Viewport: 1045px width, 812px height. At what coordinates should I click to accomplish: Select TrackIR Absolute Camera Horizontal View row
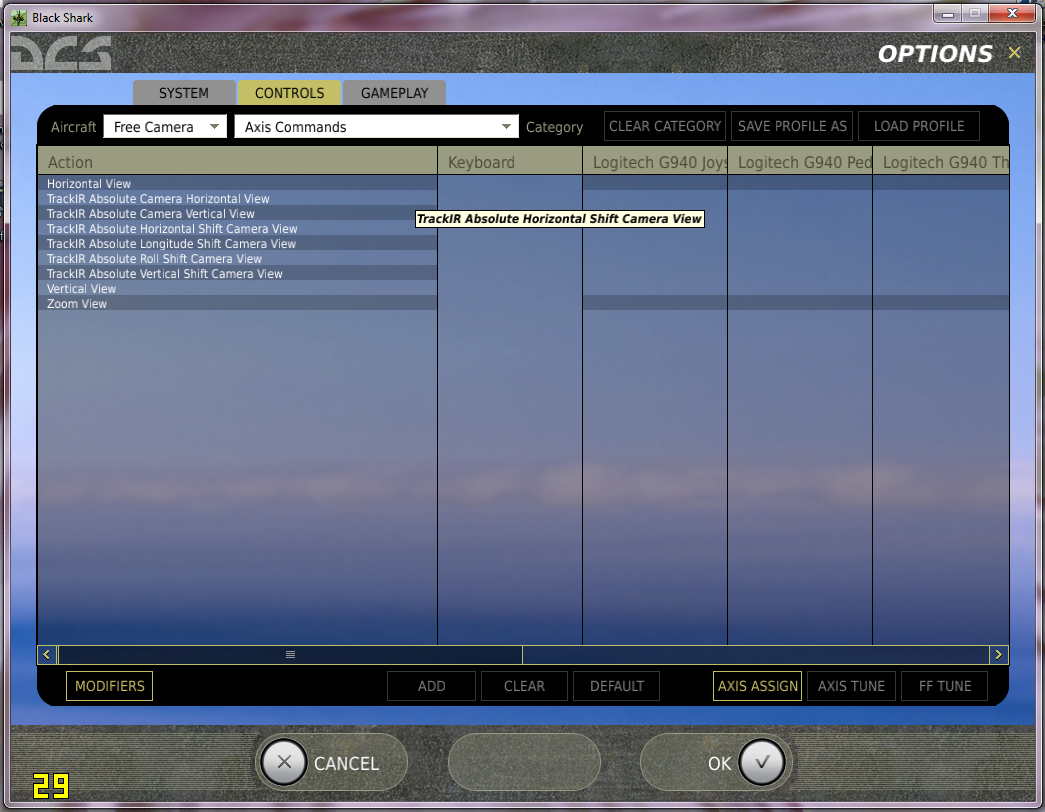tap(237, 199)
